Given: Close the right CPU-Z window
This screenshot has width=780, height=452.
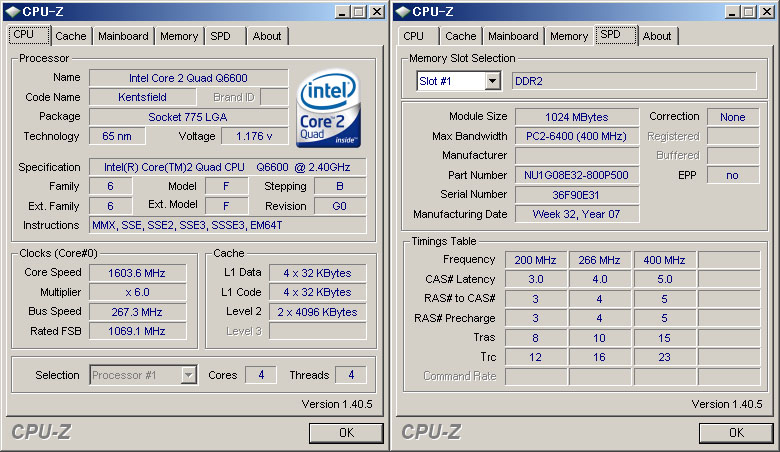Looking at the screenshot, I should click(x=767, y=12).
